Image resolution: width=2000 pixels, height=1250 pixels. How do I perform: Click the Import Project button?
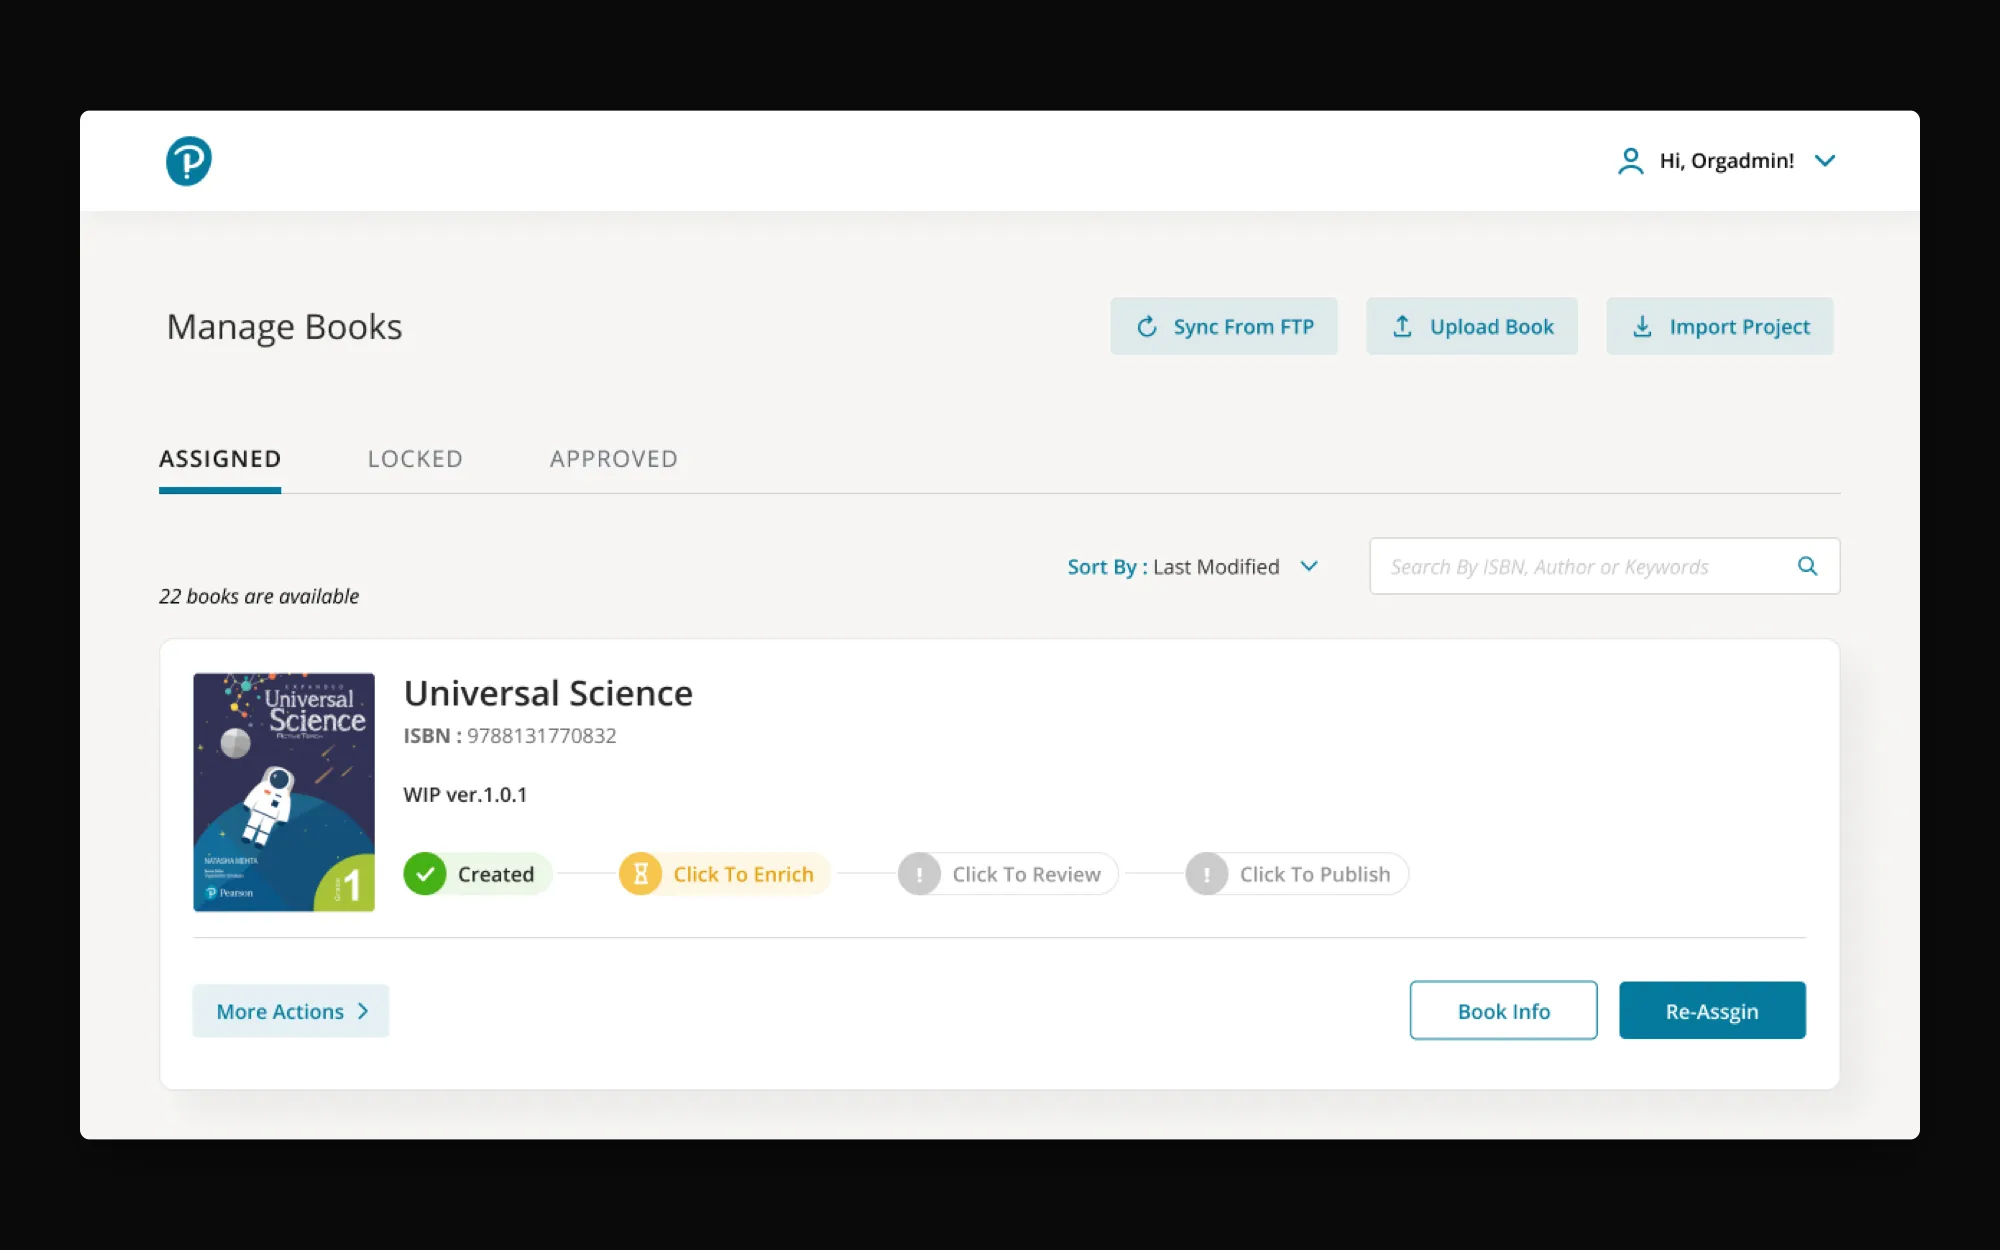[x=1720, y=326]
